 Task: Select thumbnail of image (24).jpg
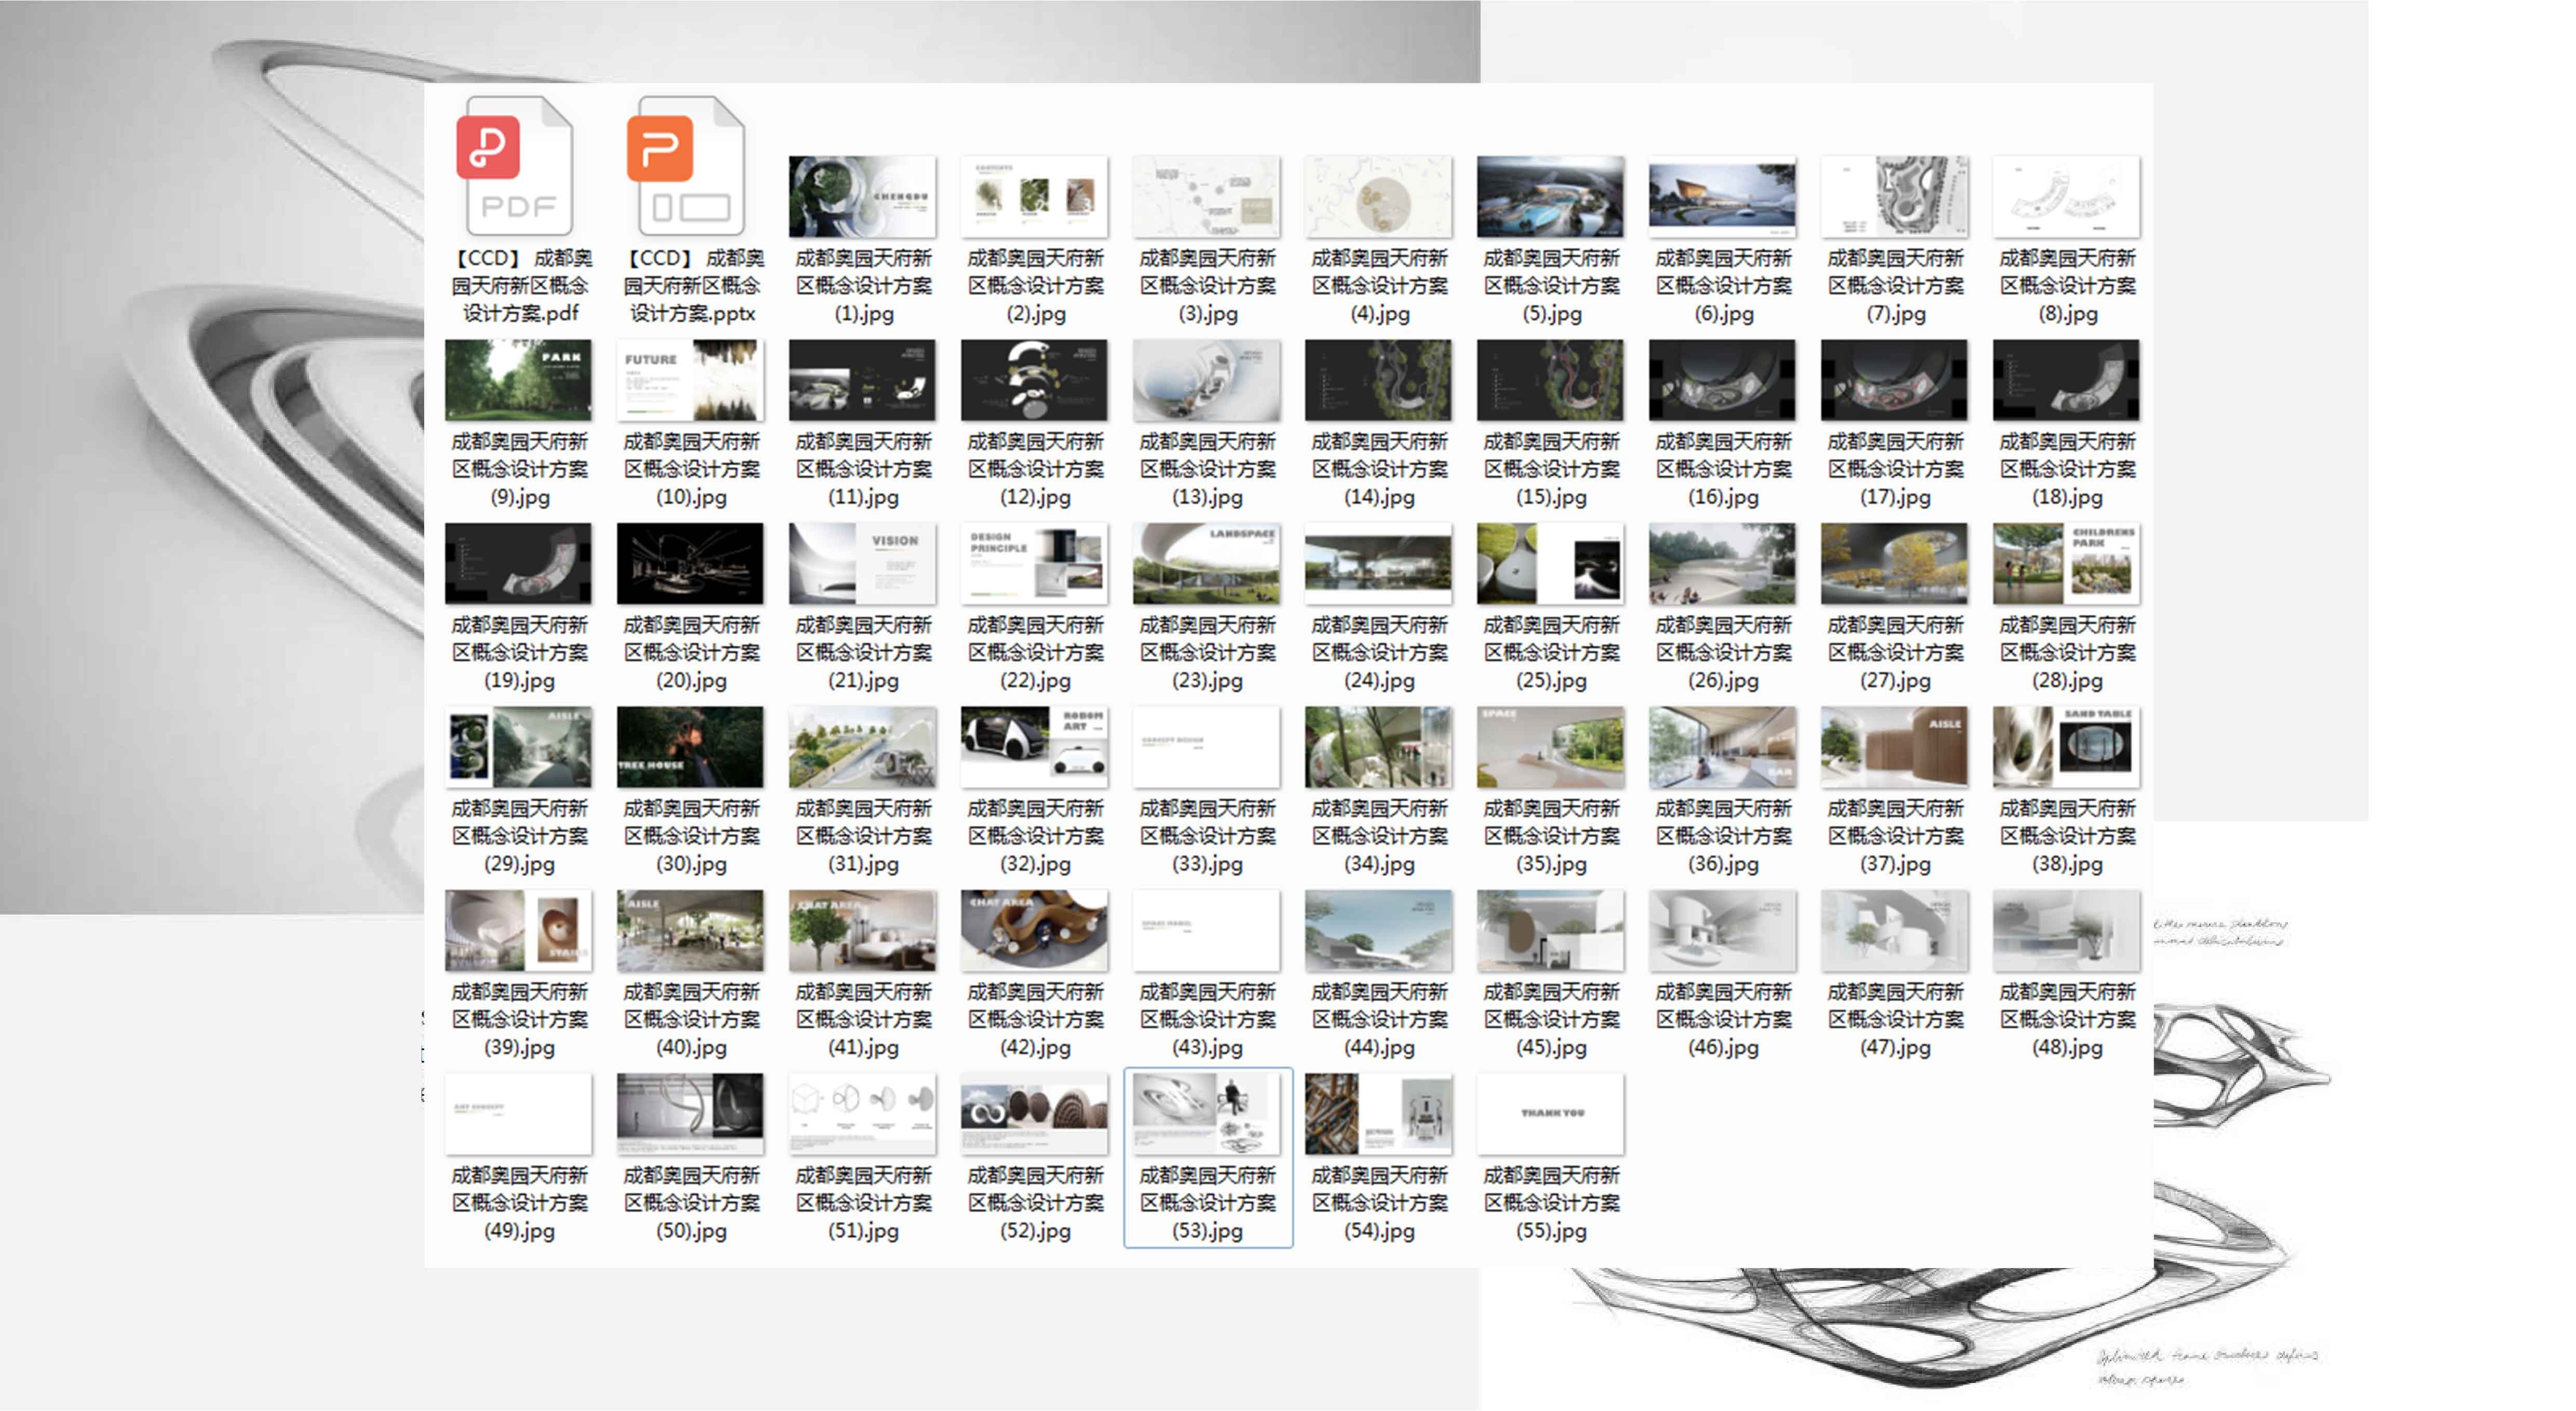pyautogui.click(x=1378, y=564)
